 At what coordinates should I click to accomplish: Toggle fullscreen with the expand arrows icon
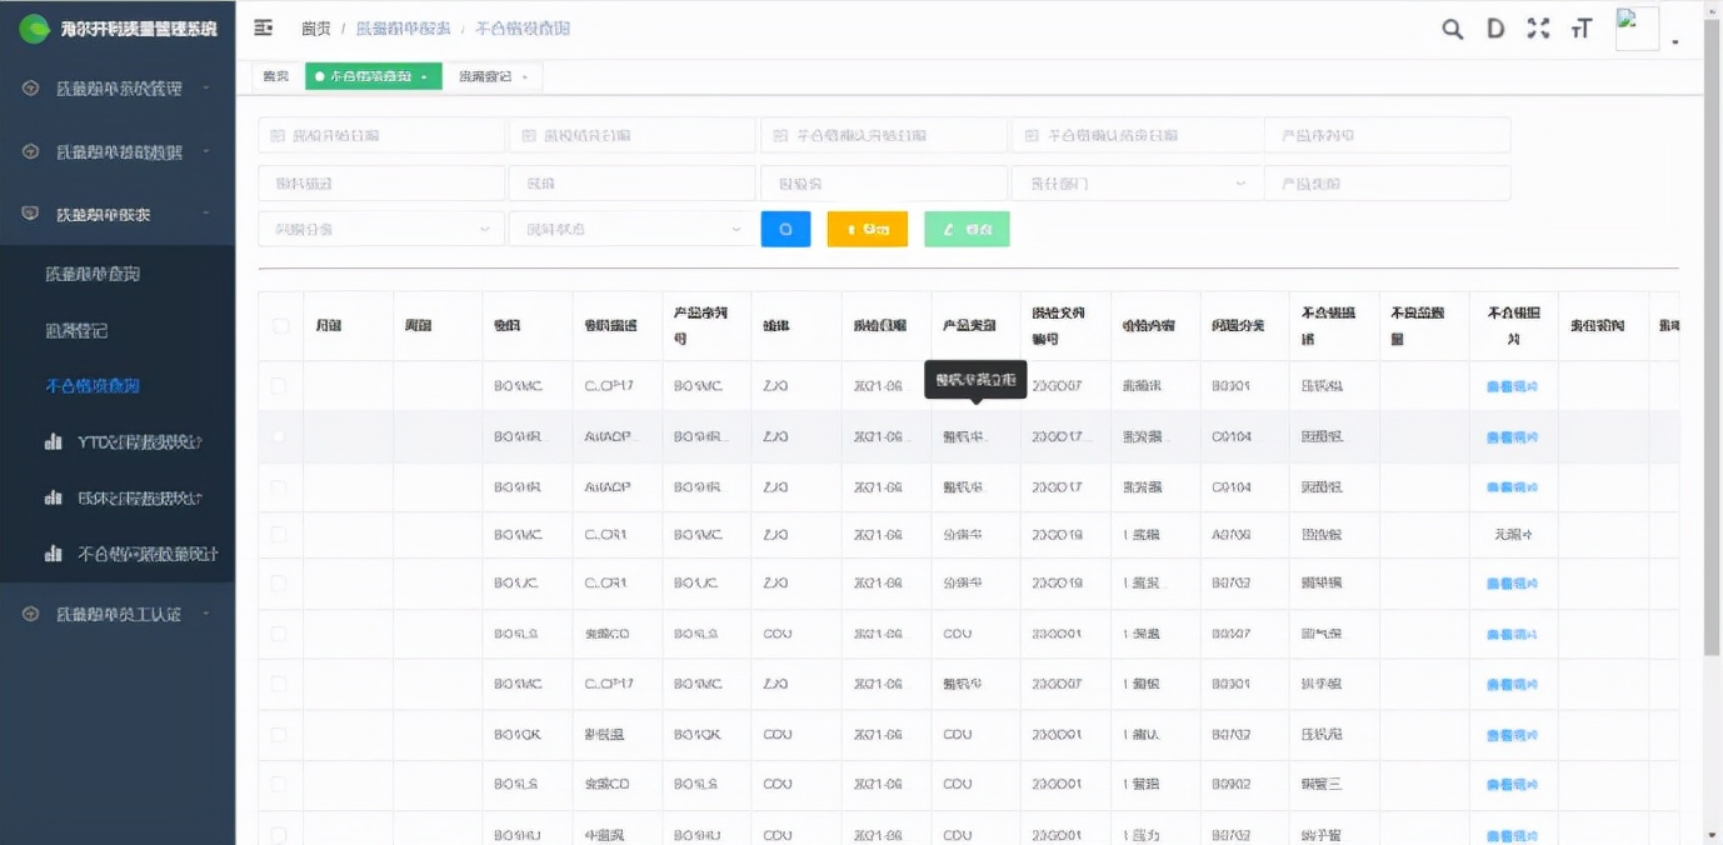coord(1538,29)
